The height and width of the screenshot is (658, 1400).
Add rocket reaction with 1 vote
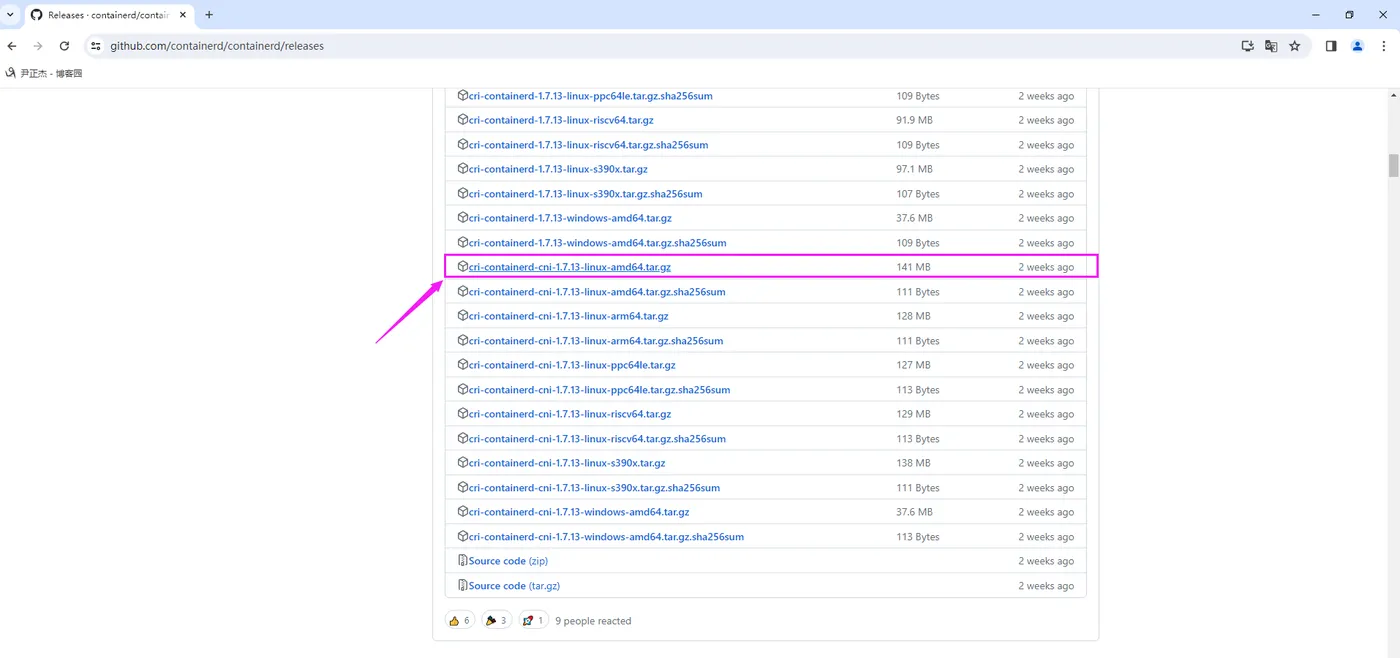click(533, 621)
